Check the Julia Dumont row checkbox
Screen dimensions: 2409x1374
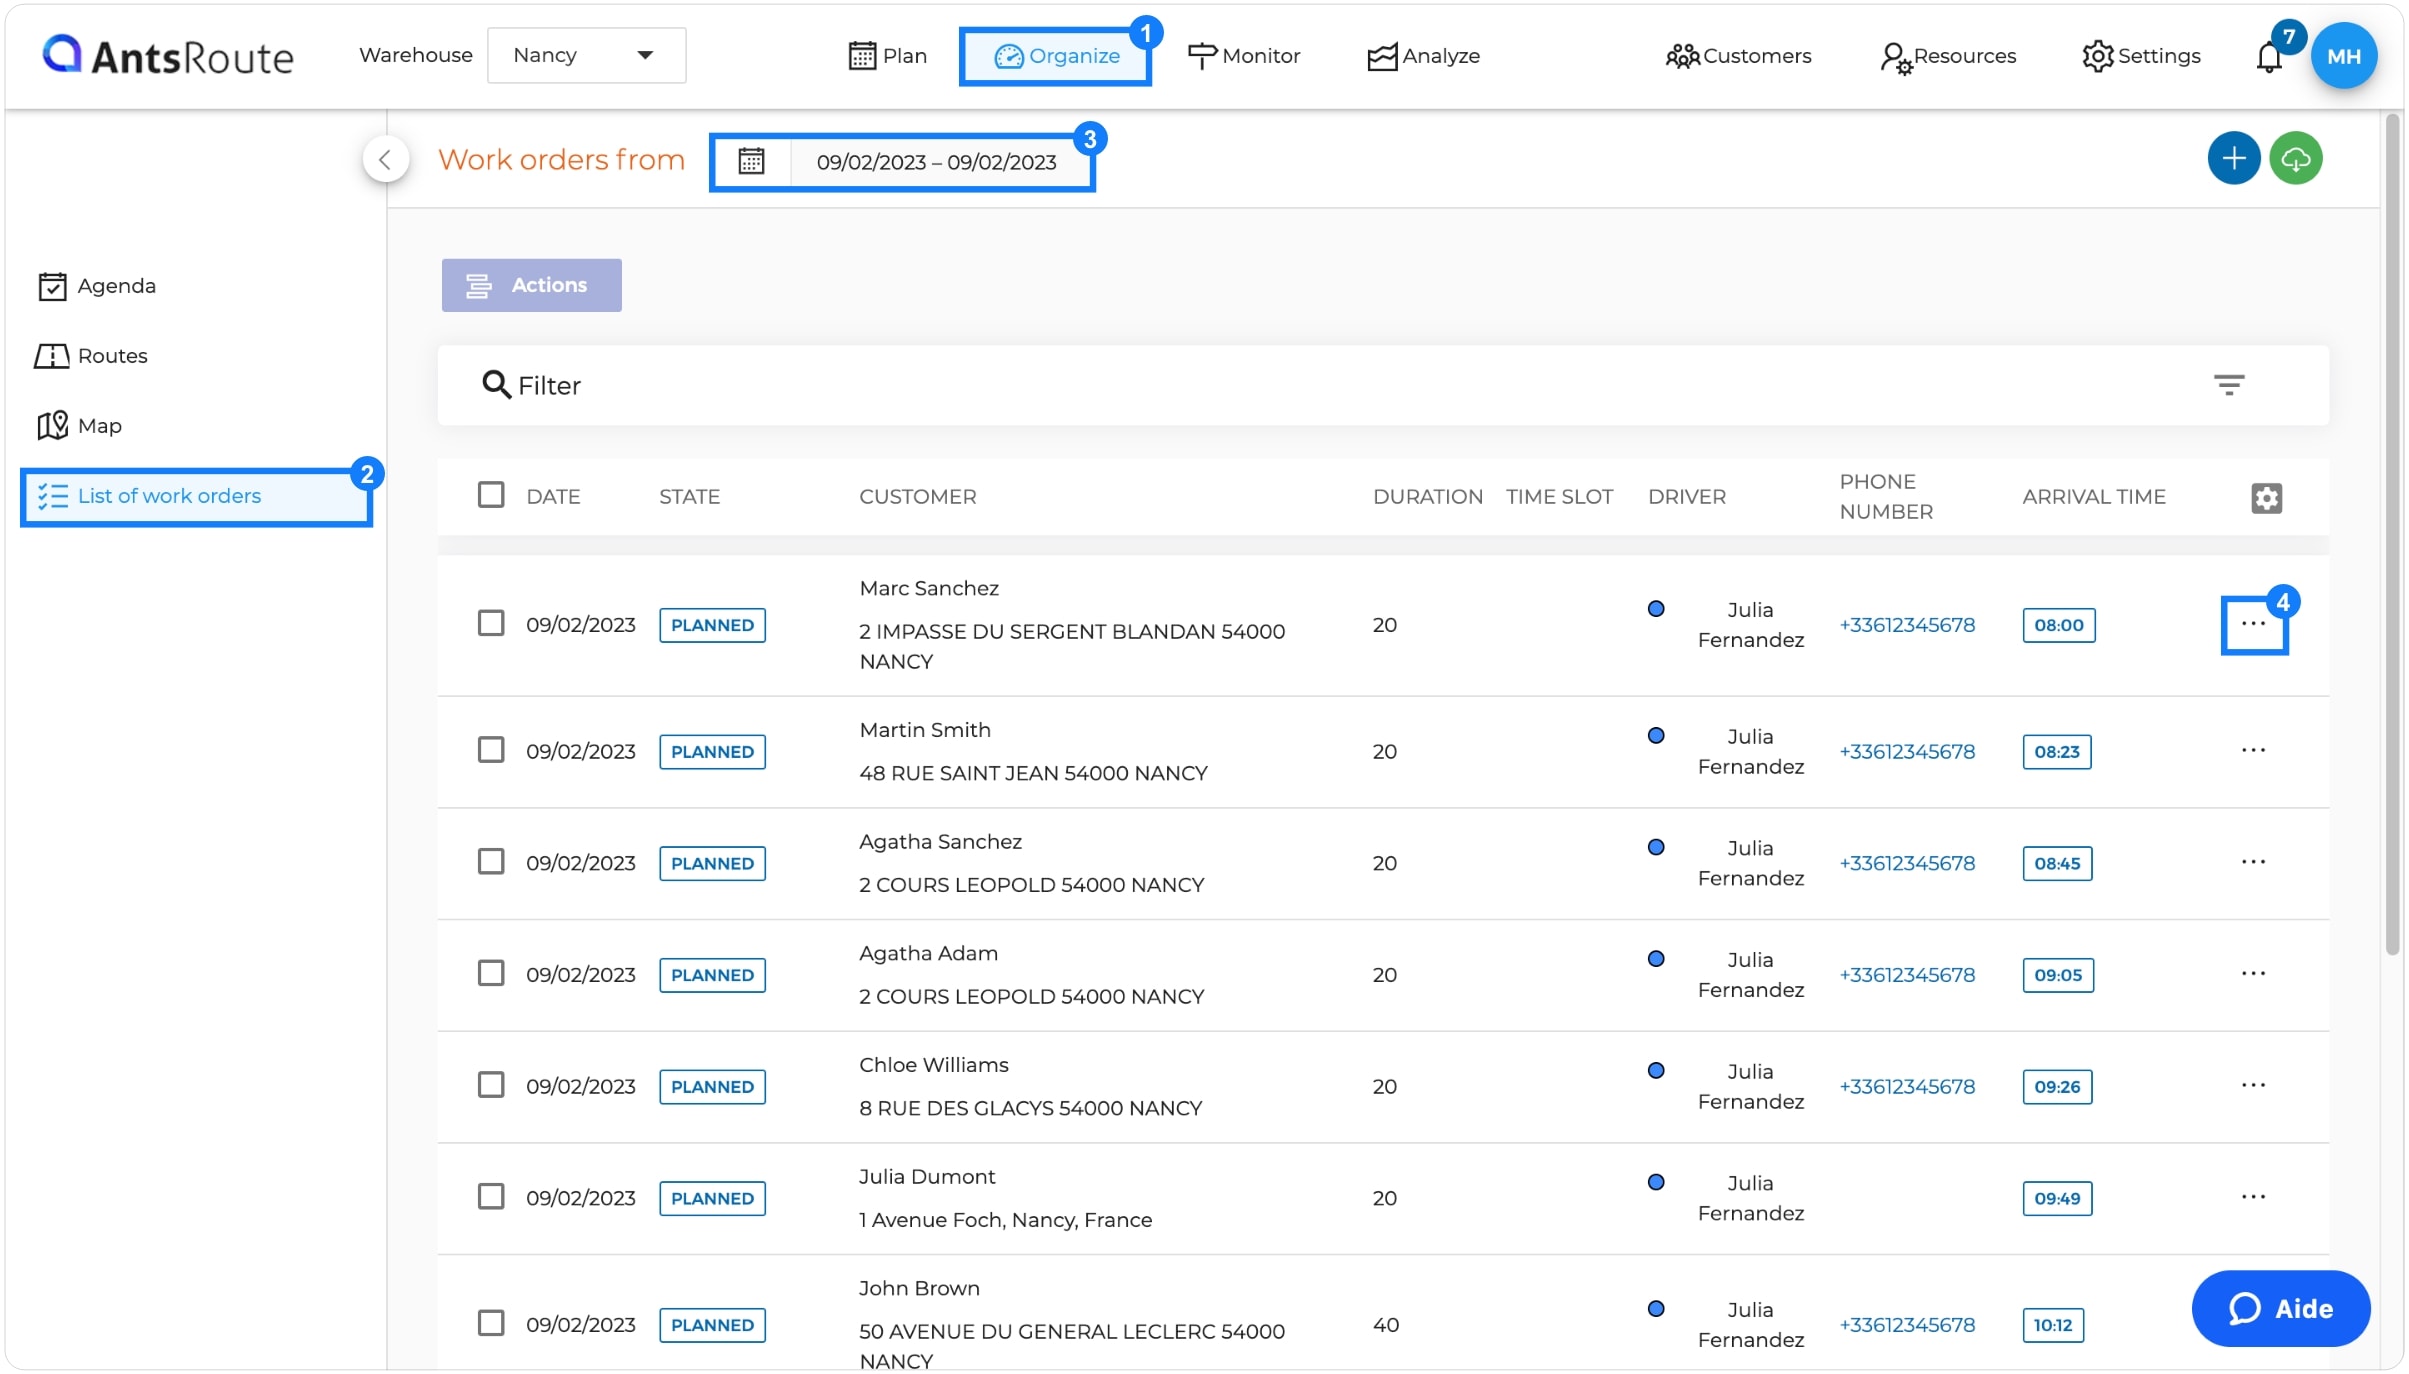tap(491, 1197)
